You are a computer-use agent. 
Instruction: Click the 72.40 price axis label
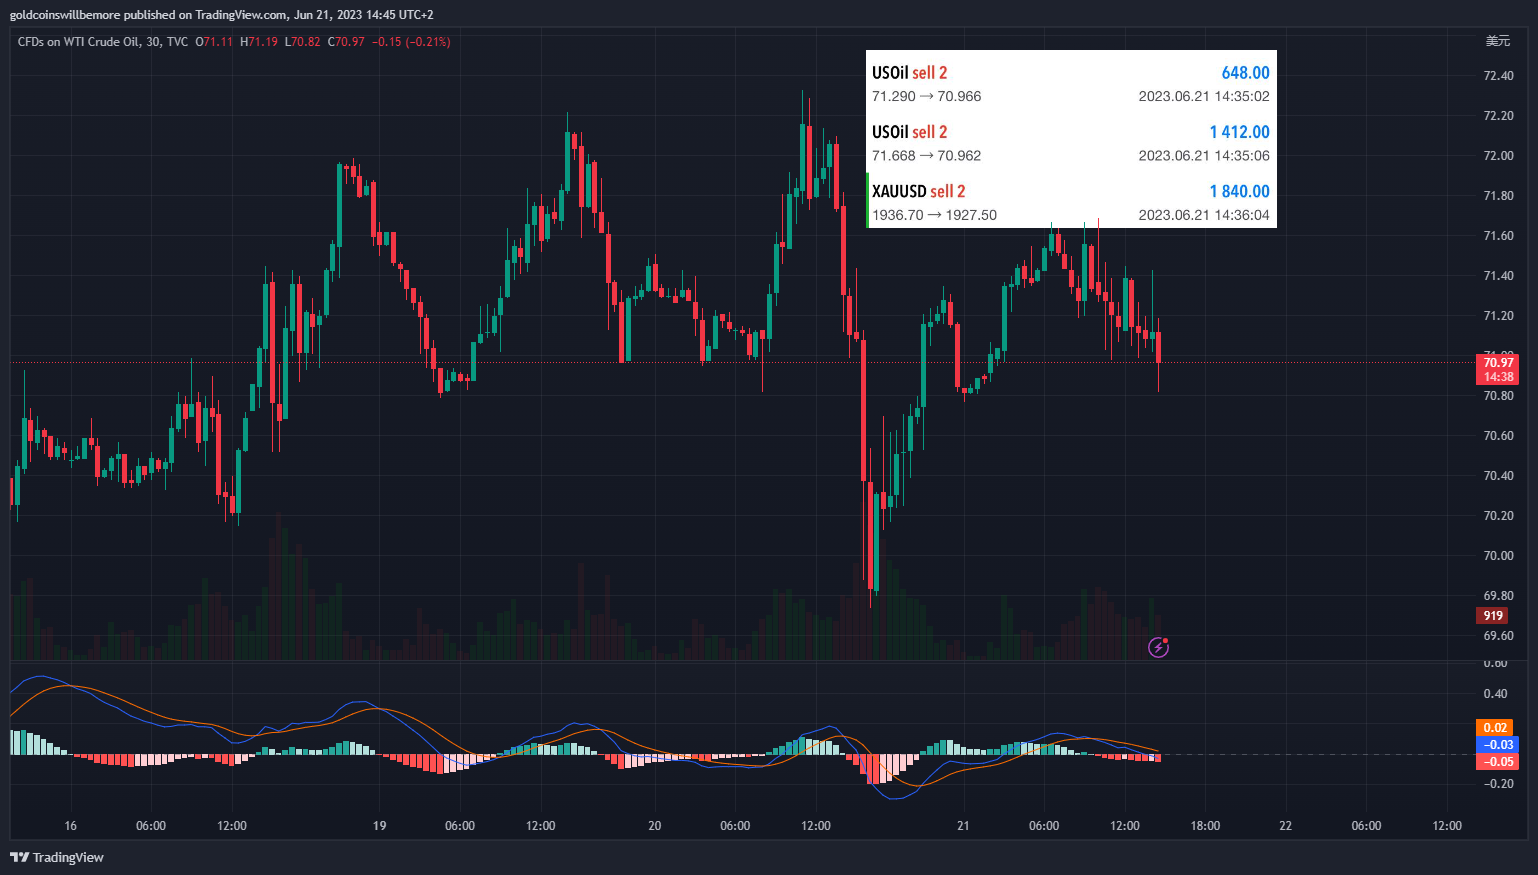pyautogui.click(x=1498, y=76)
